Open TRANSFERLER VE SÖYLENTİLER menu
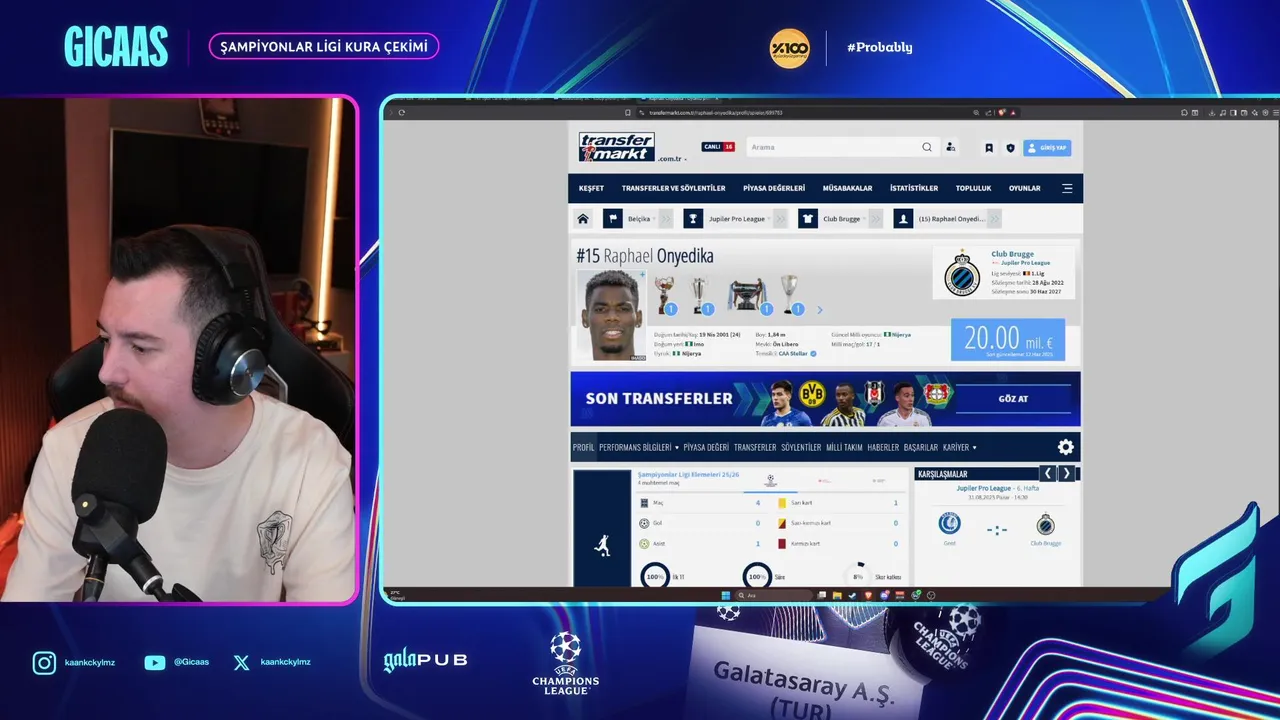The width and height of the screenshot is (1280, 720). (673, 188)
